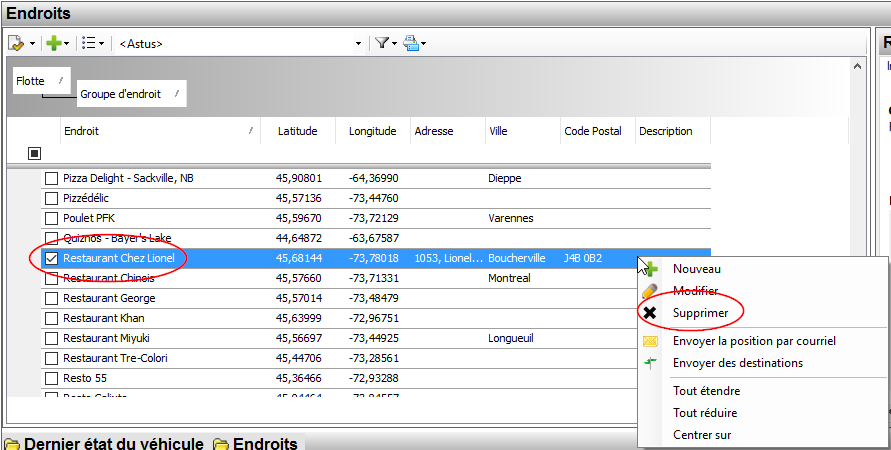Viewport: 891px width, 450px height.
Task: Choose Modifier from the context menu
Action: pos(695,291)
